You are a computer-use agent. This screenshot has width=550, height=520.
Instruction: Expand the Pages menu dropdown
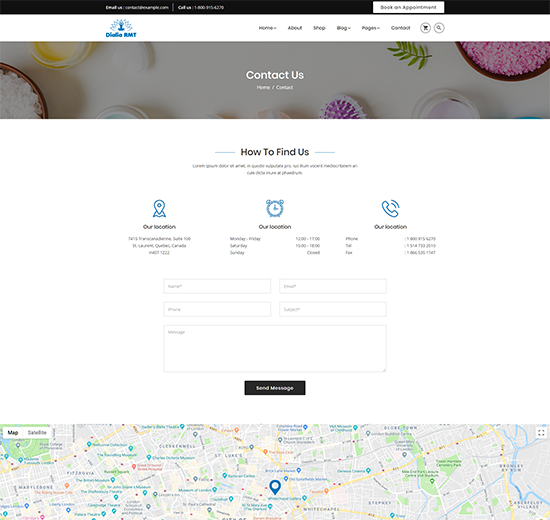[370, 28]
